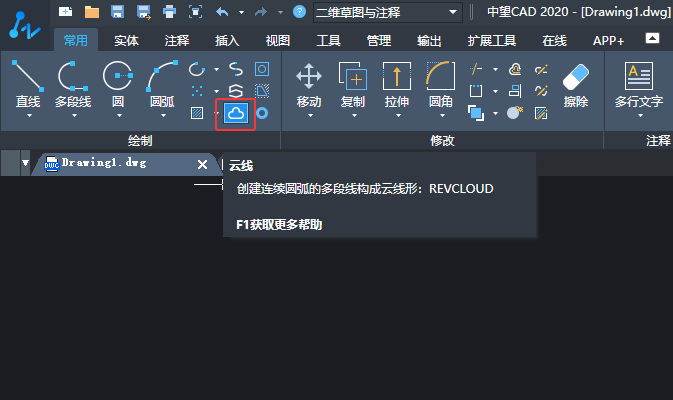Redo the undone action
Viewport: 673px width, 400px height.
click(x=261, y=12)
